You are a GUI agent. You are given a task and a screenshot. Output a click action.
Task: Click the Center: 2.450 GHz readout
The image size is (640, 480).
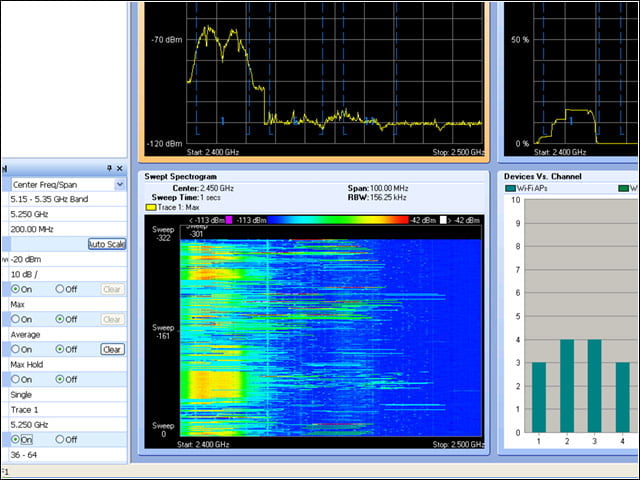[x=203, y=188]
